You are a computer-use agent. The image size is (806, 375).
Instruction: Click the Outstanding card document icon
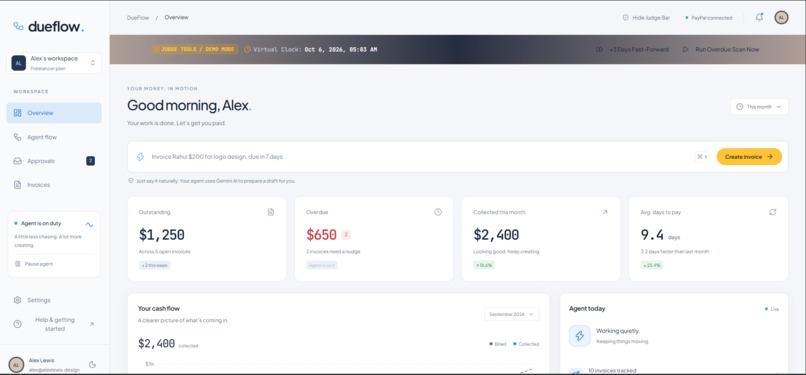[271, 212]
